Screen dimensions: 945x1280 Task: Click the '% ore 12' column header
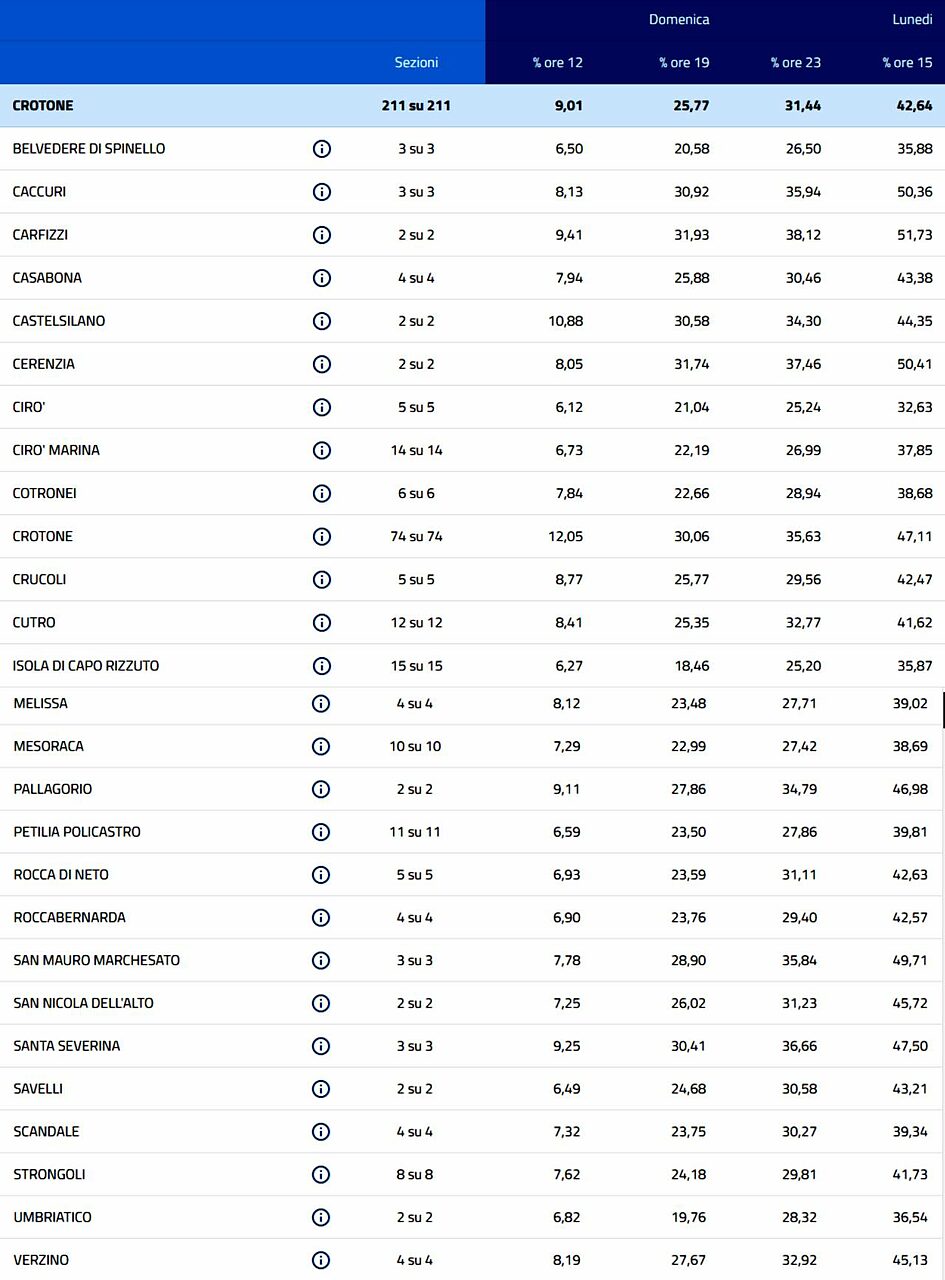click(x=558, y=62)
